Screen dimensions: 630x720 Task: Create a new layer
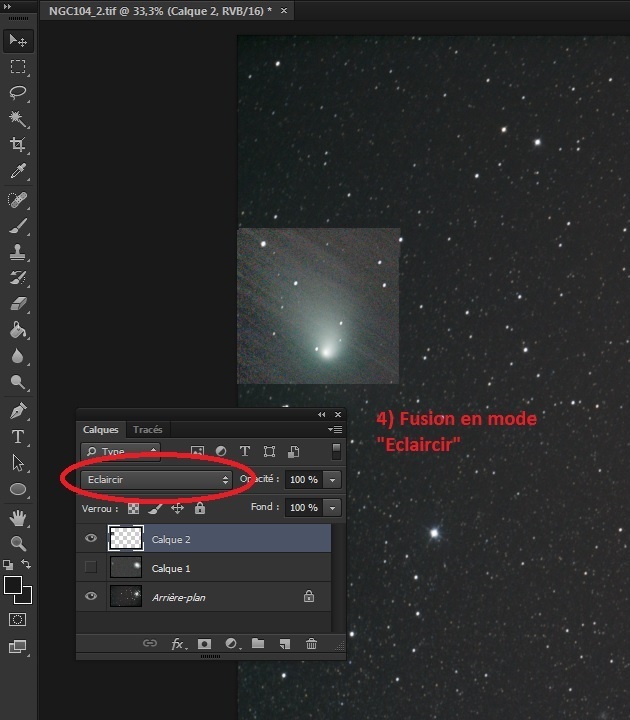(285, 644)
